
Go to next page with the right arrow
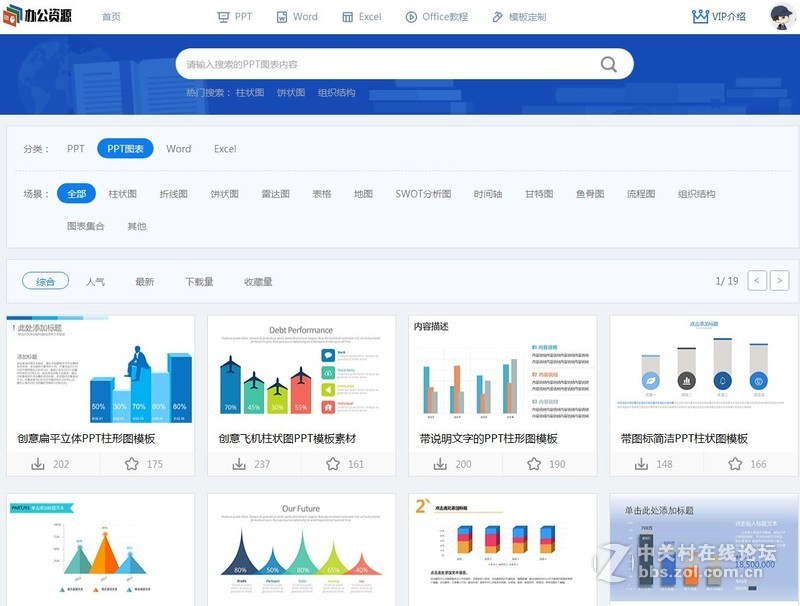[x=780, y=281]
